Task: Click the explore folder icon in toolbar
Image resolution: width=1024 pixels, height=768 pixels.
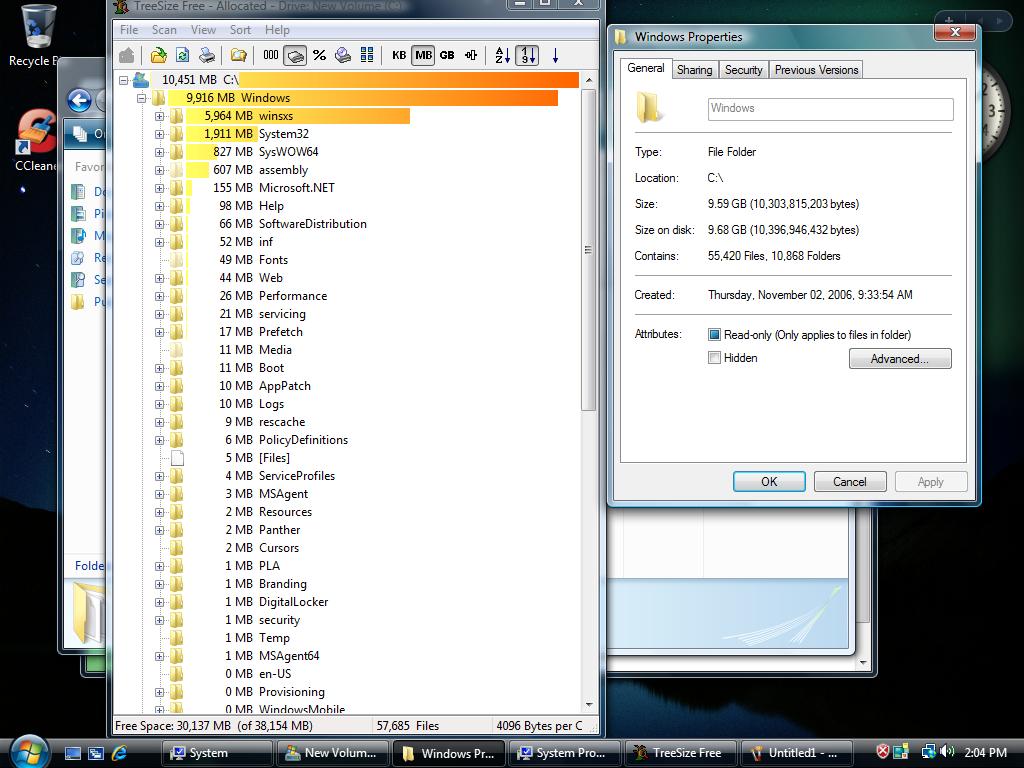Action: click(238, 56)
